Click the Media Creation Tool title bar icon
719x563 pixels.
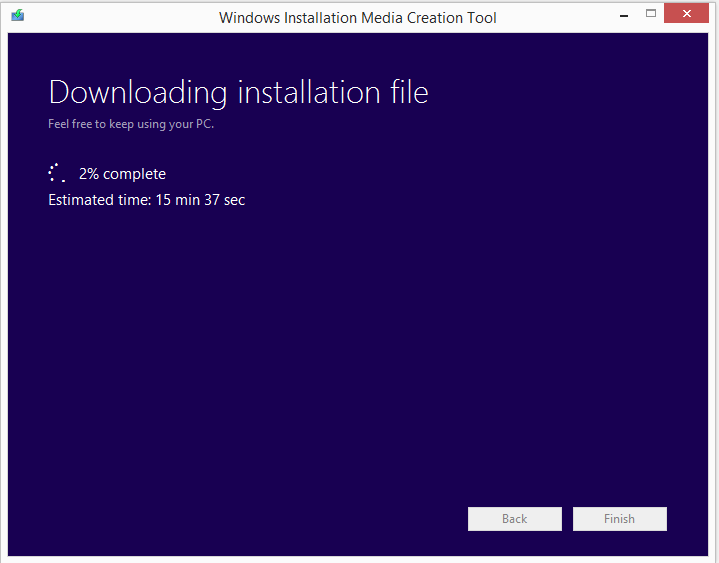[18, 15]
